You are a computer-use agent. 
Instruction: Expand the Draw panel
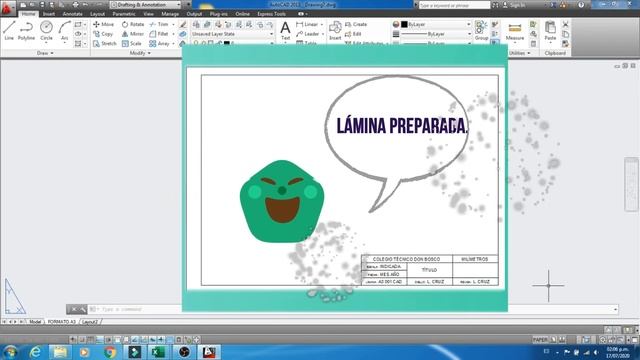pos(45,53)
